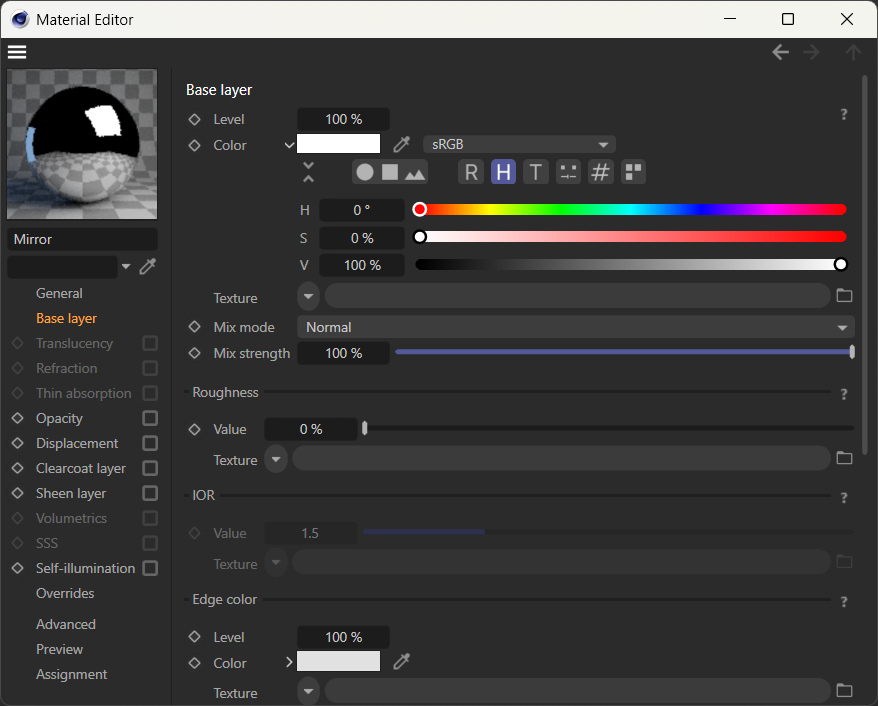Toggle the Self-illumination checkbox

(x=150, y=568)
